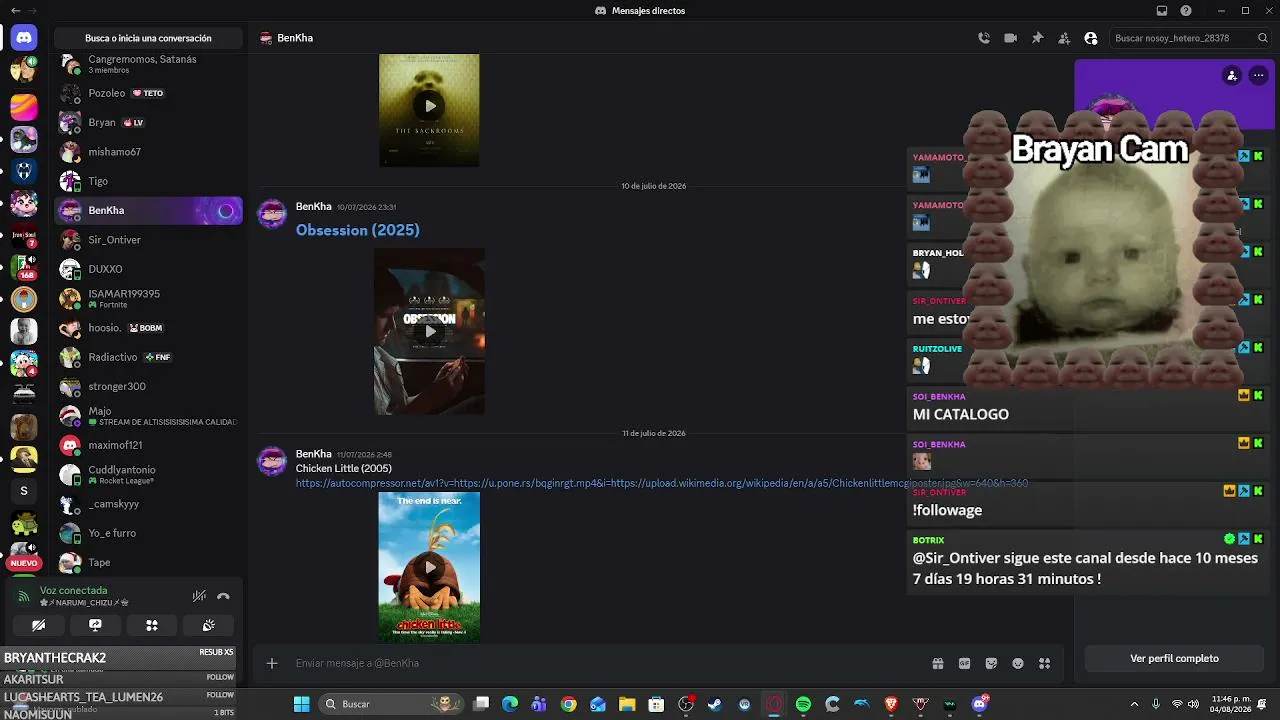Screen dimensions: 1280x720
Task: Open the Bryan direct message
Action: (x=148, y=122)
